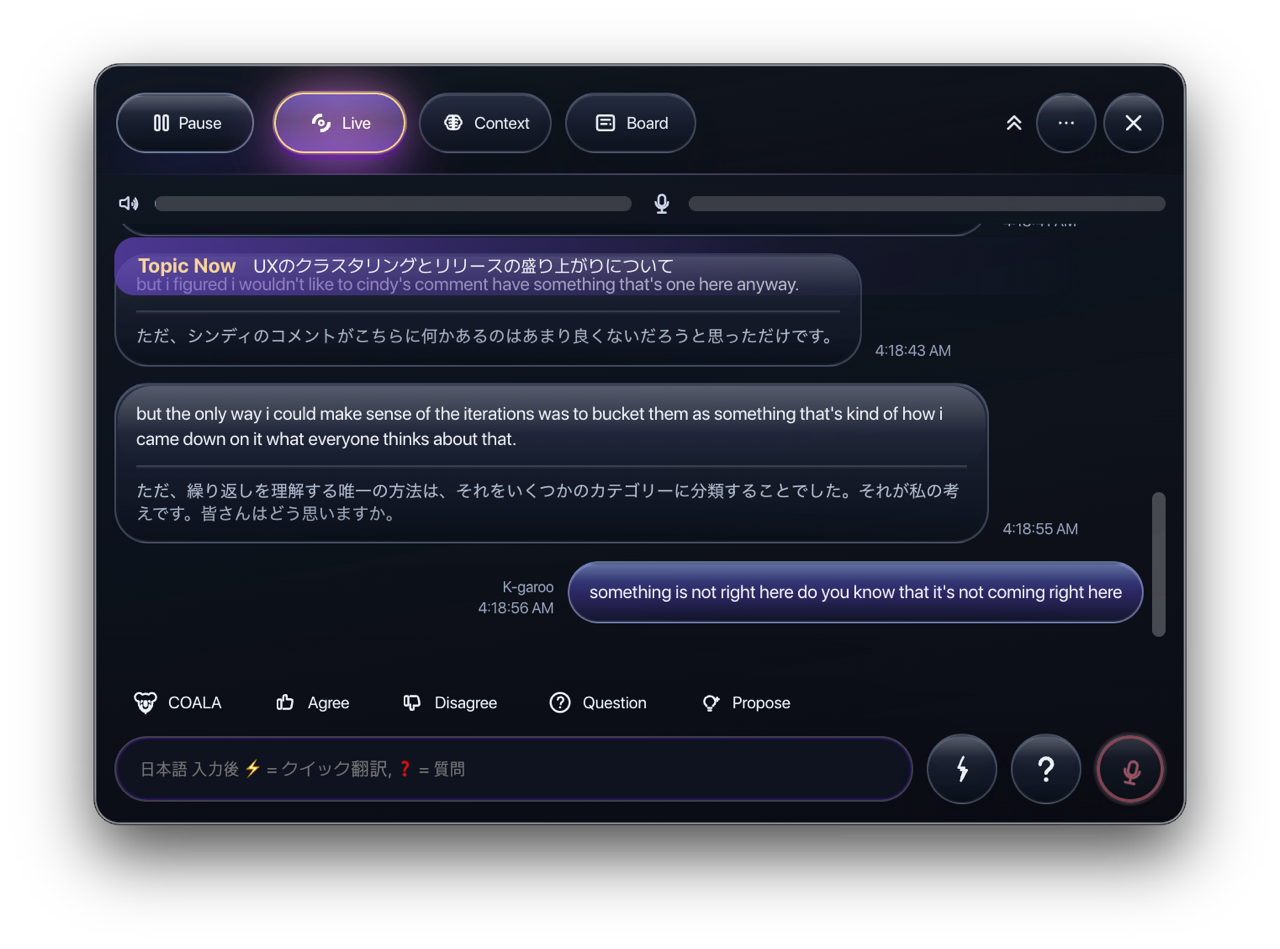This screenshot has height=949, width=1280.
Task: Switch to the Context tab
Action: point(485,123)
